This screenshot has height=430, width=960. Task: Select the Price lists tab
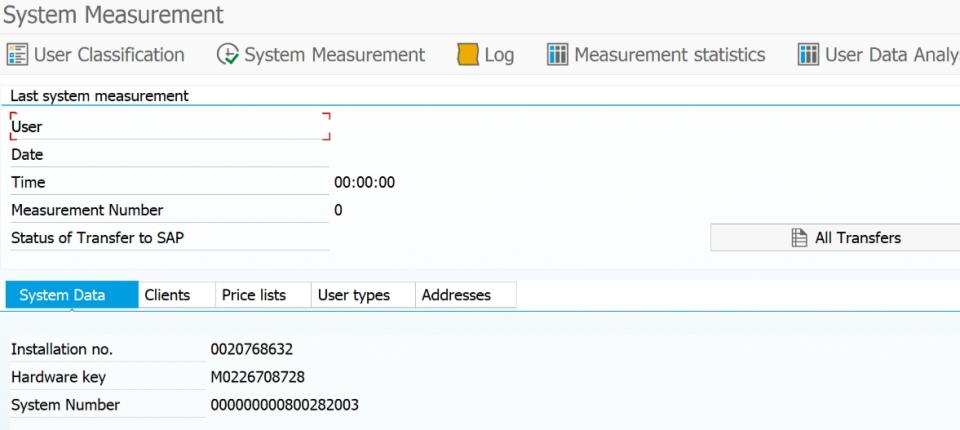[253, 295]
